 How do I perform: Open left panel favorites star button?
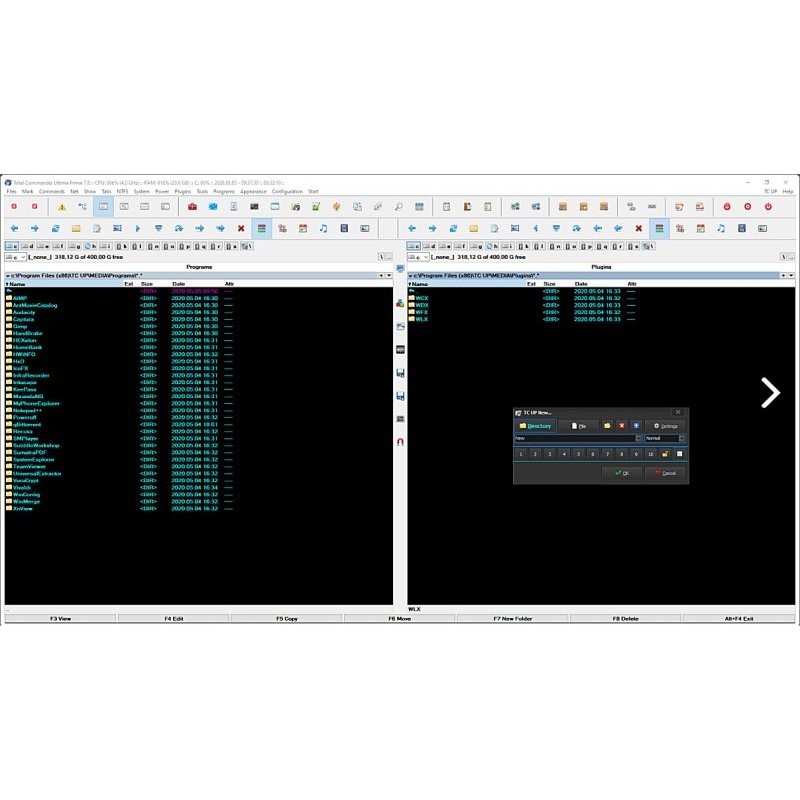pyautogui.click(x=381, y=276)
